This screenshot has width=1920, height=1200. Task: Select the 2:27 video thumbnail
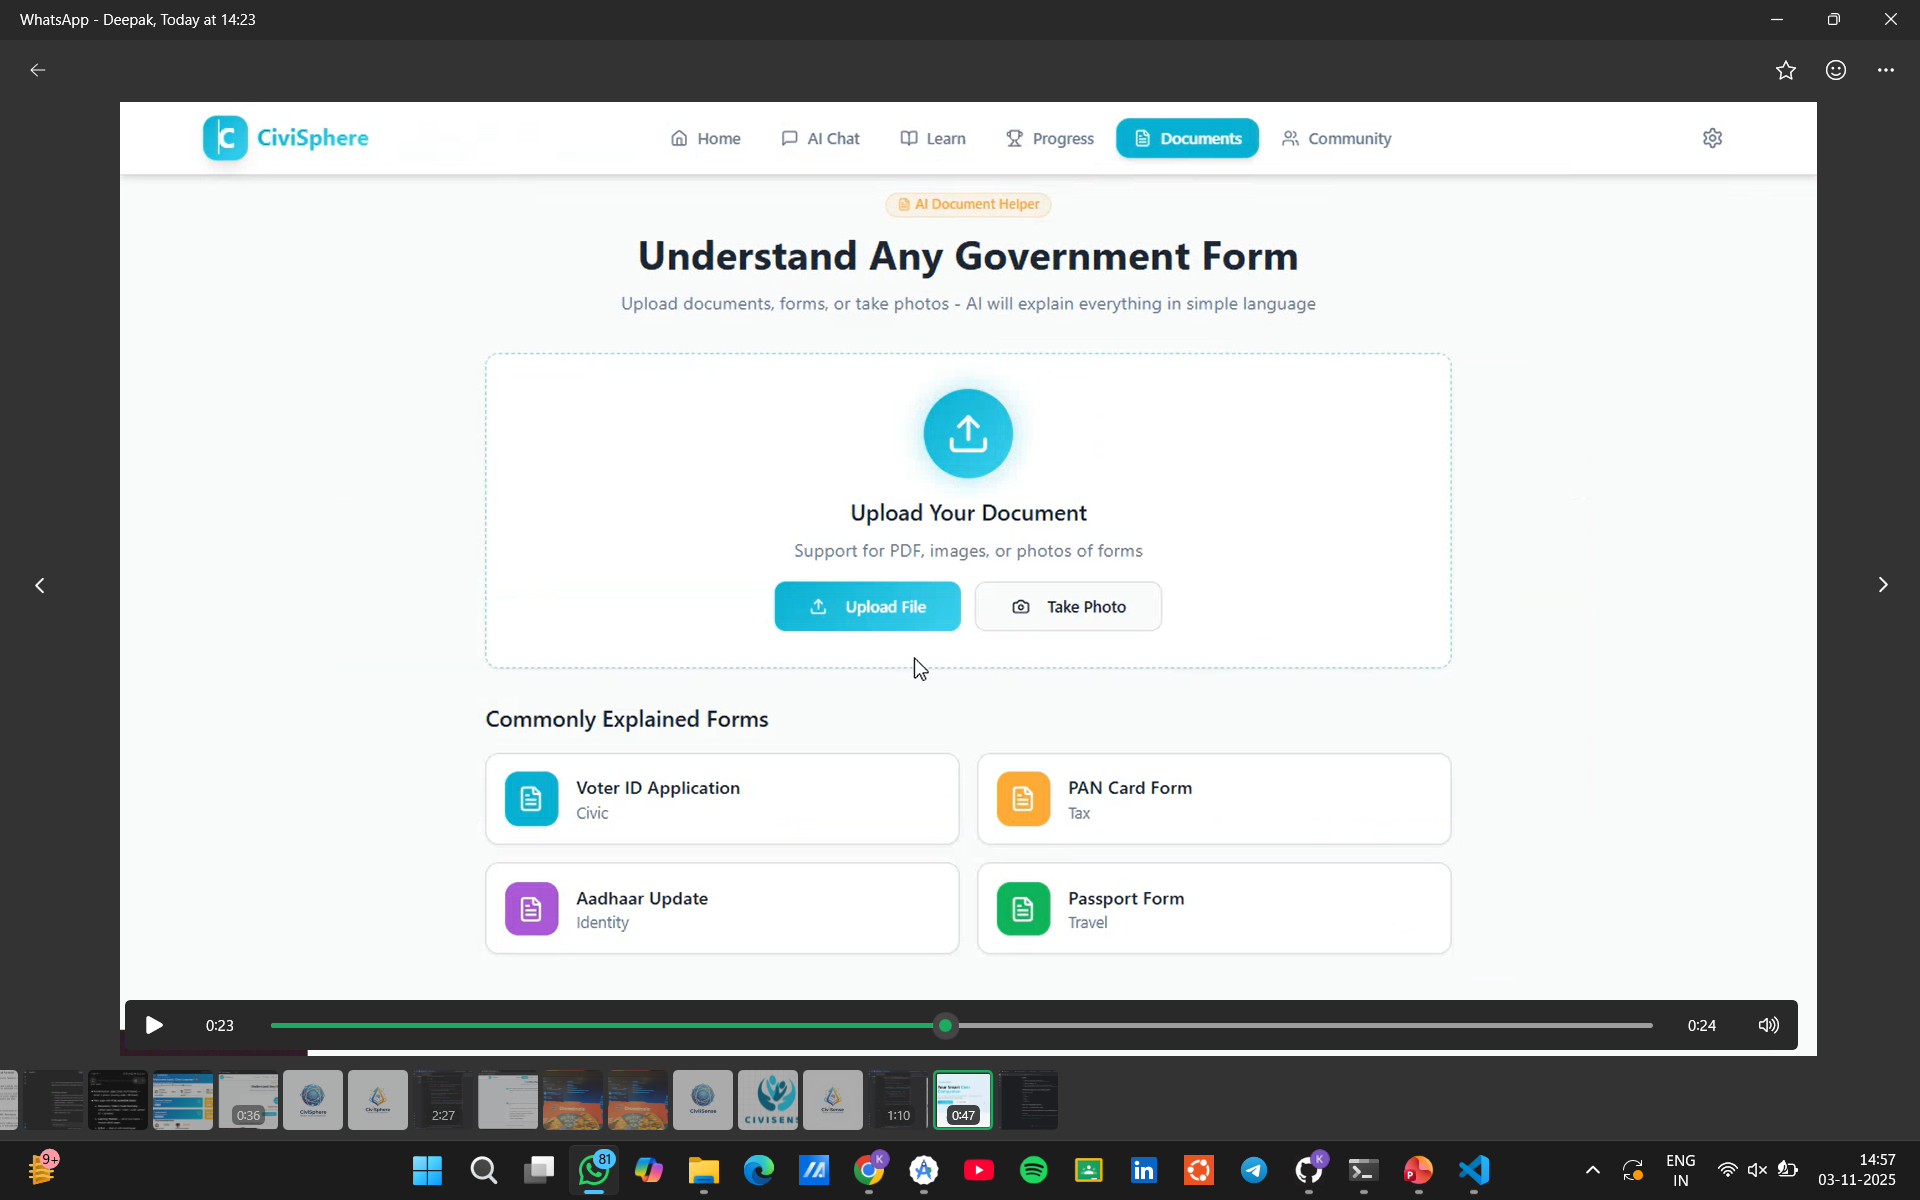443,1099
